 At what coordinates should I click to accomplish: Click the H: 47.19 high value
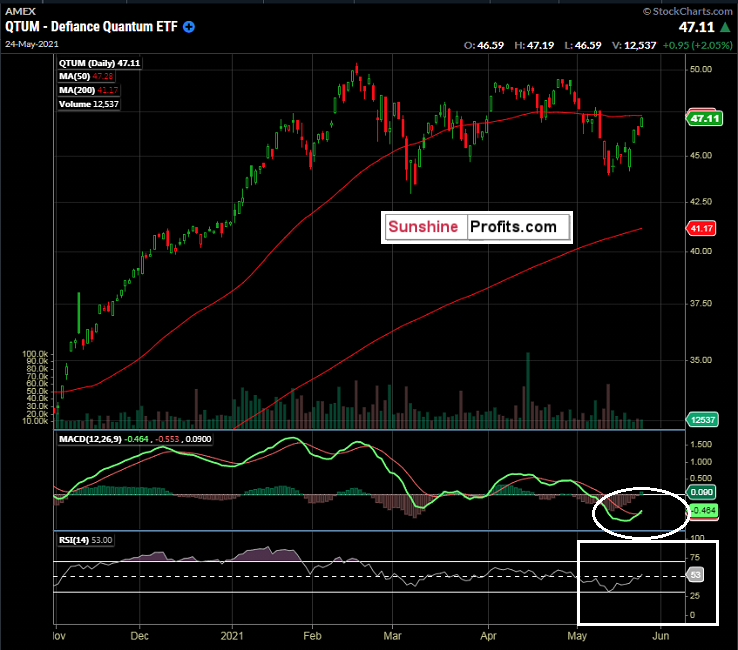tap(534, 45)
